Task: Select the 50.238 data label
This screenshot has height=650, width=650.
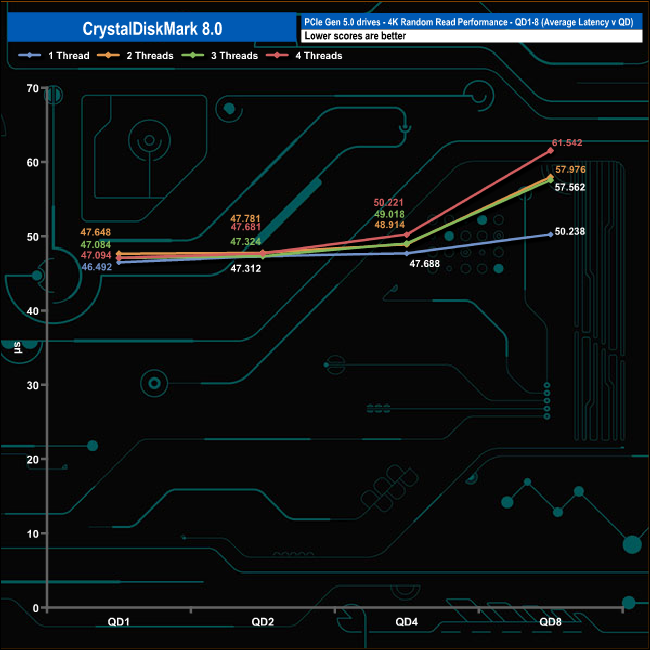Action: (570, 231)
